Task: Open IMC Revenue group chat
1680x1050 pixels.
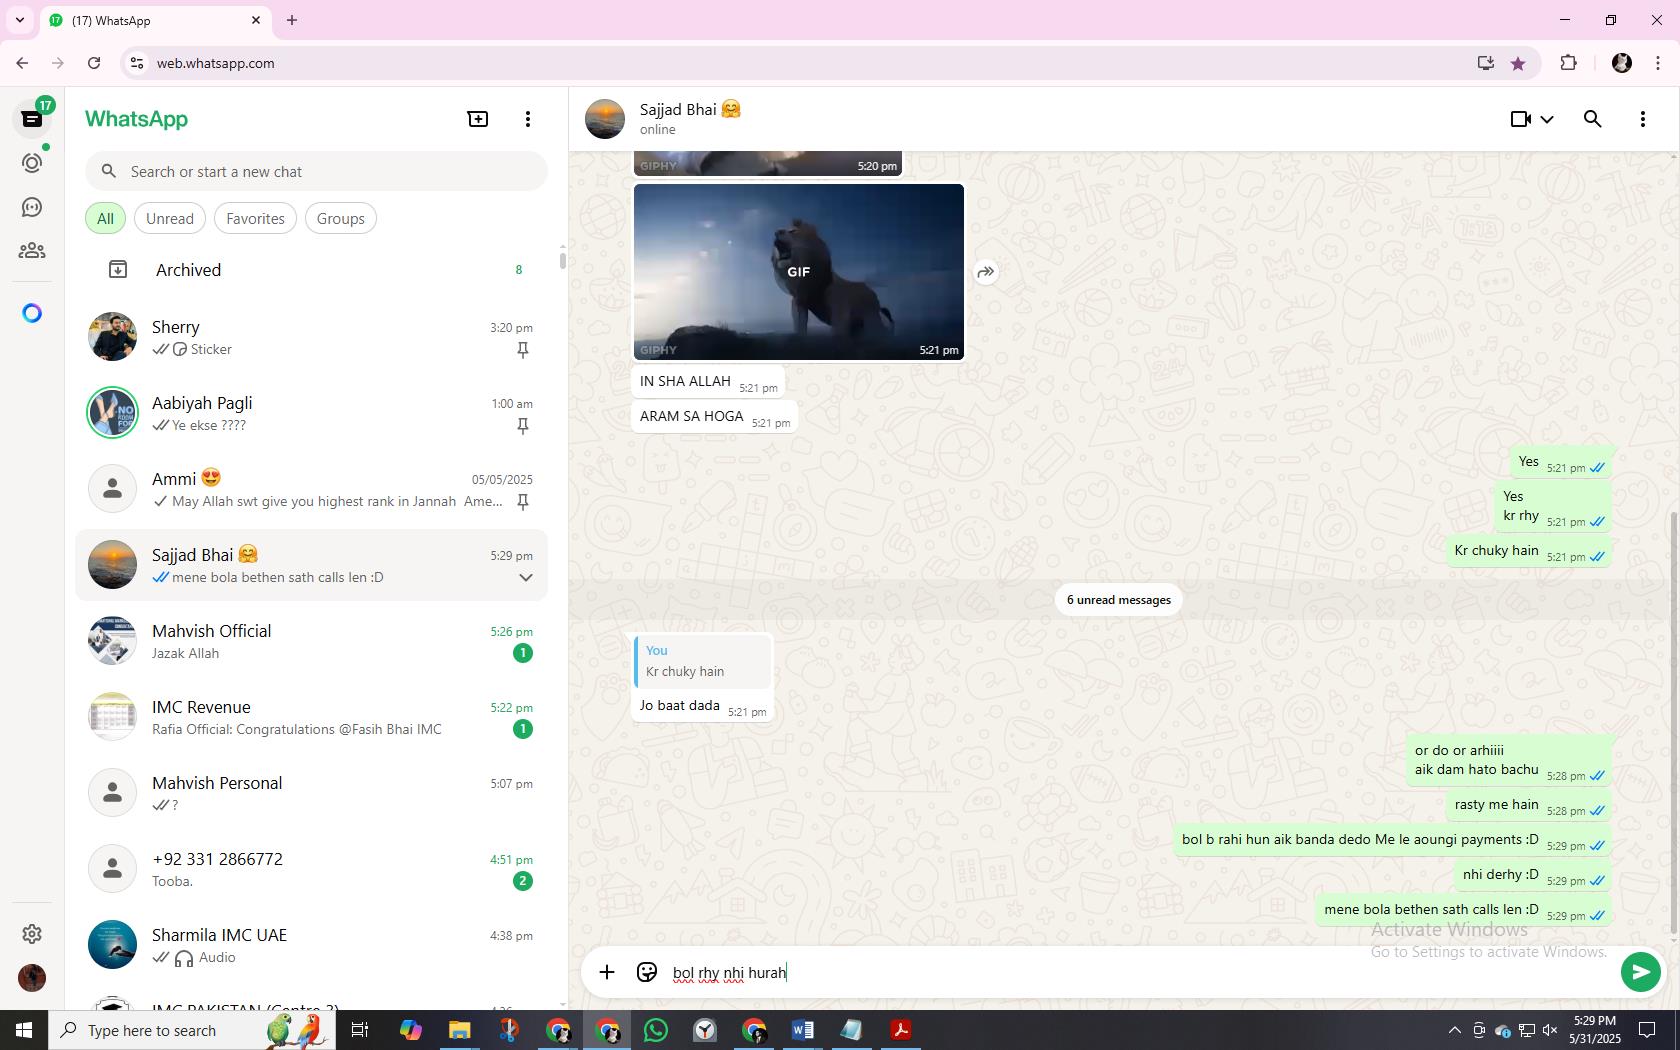Action: click(x=312, y=717)
